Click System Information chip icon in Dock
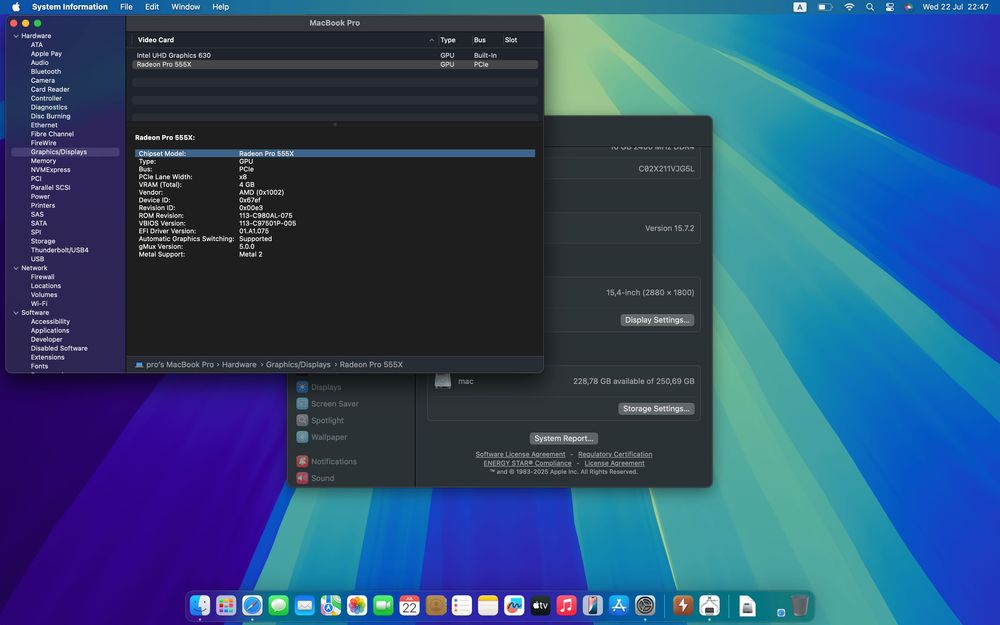The image size is (1000, 625). pos(709,605)
